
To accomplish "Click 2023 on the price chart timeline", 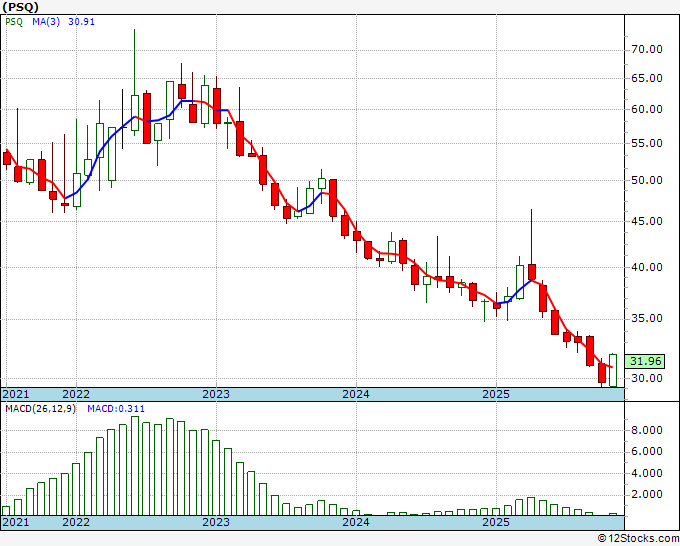I will pyautogui.click(x=215, y=394).
